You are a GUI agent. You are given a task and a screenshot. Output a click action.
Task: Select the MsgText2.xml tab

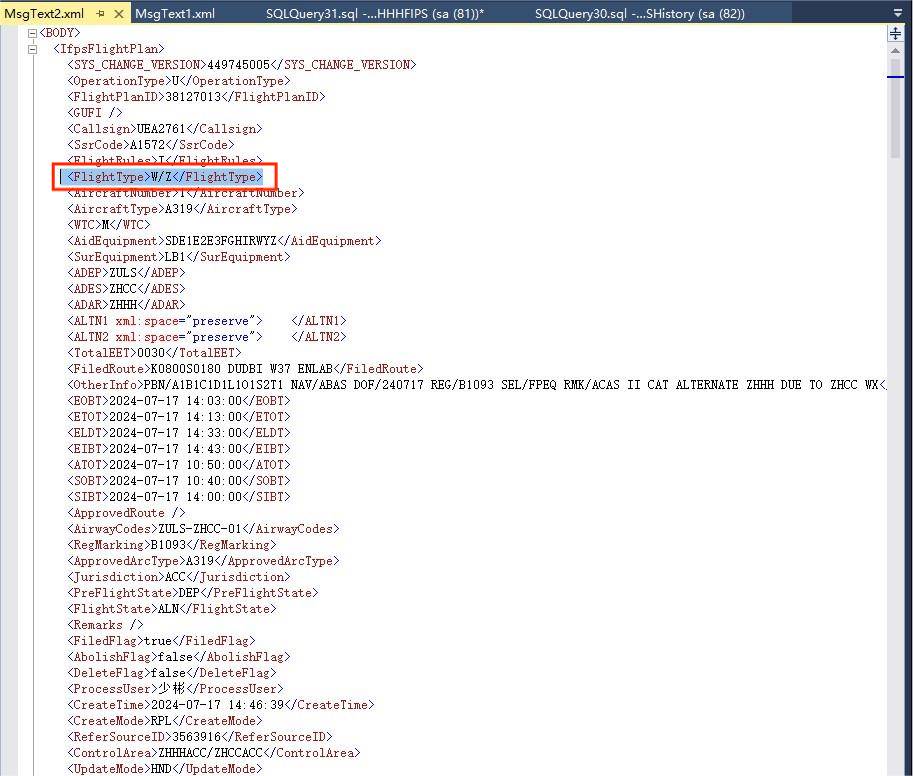[44, 13]
